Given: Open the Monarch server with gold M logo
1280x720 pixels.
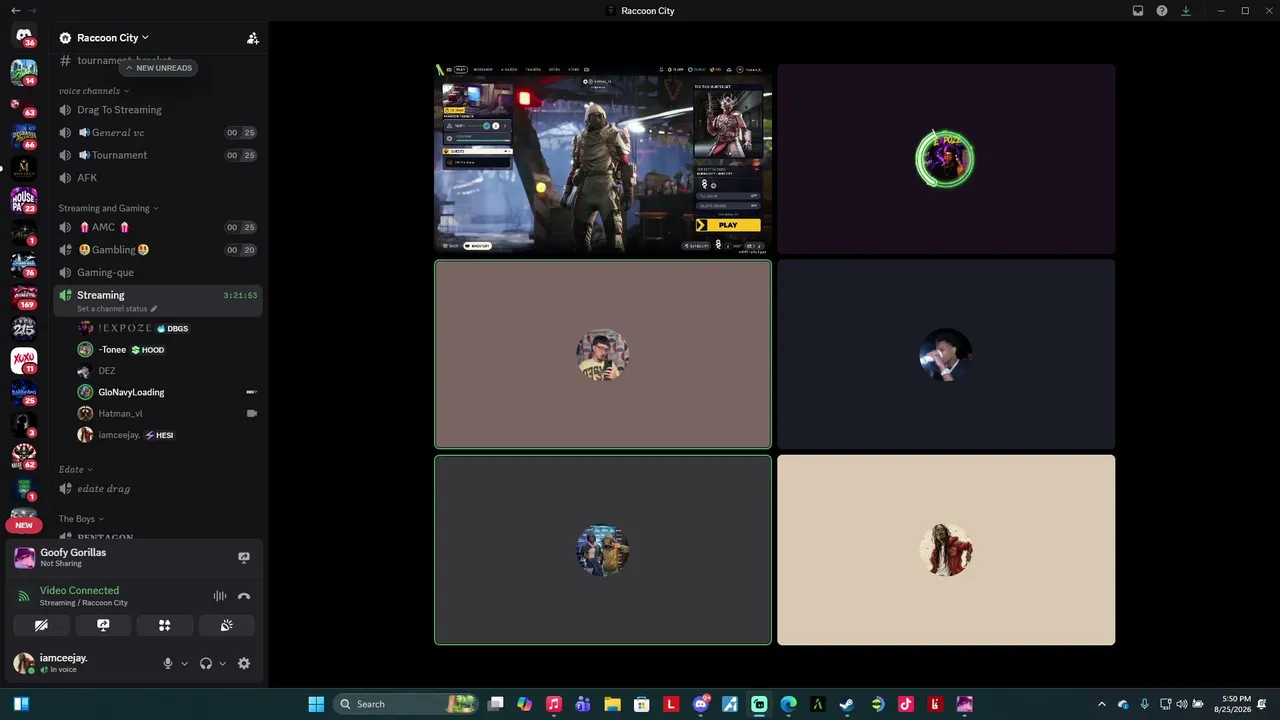Looking at the screenshot, I should point(24,168).
